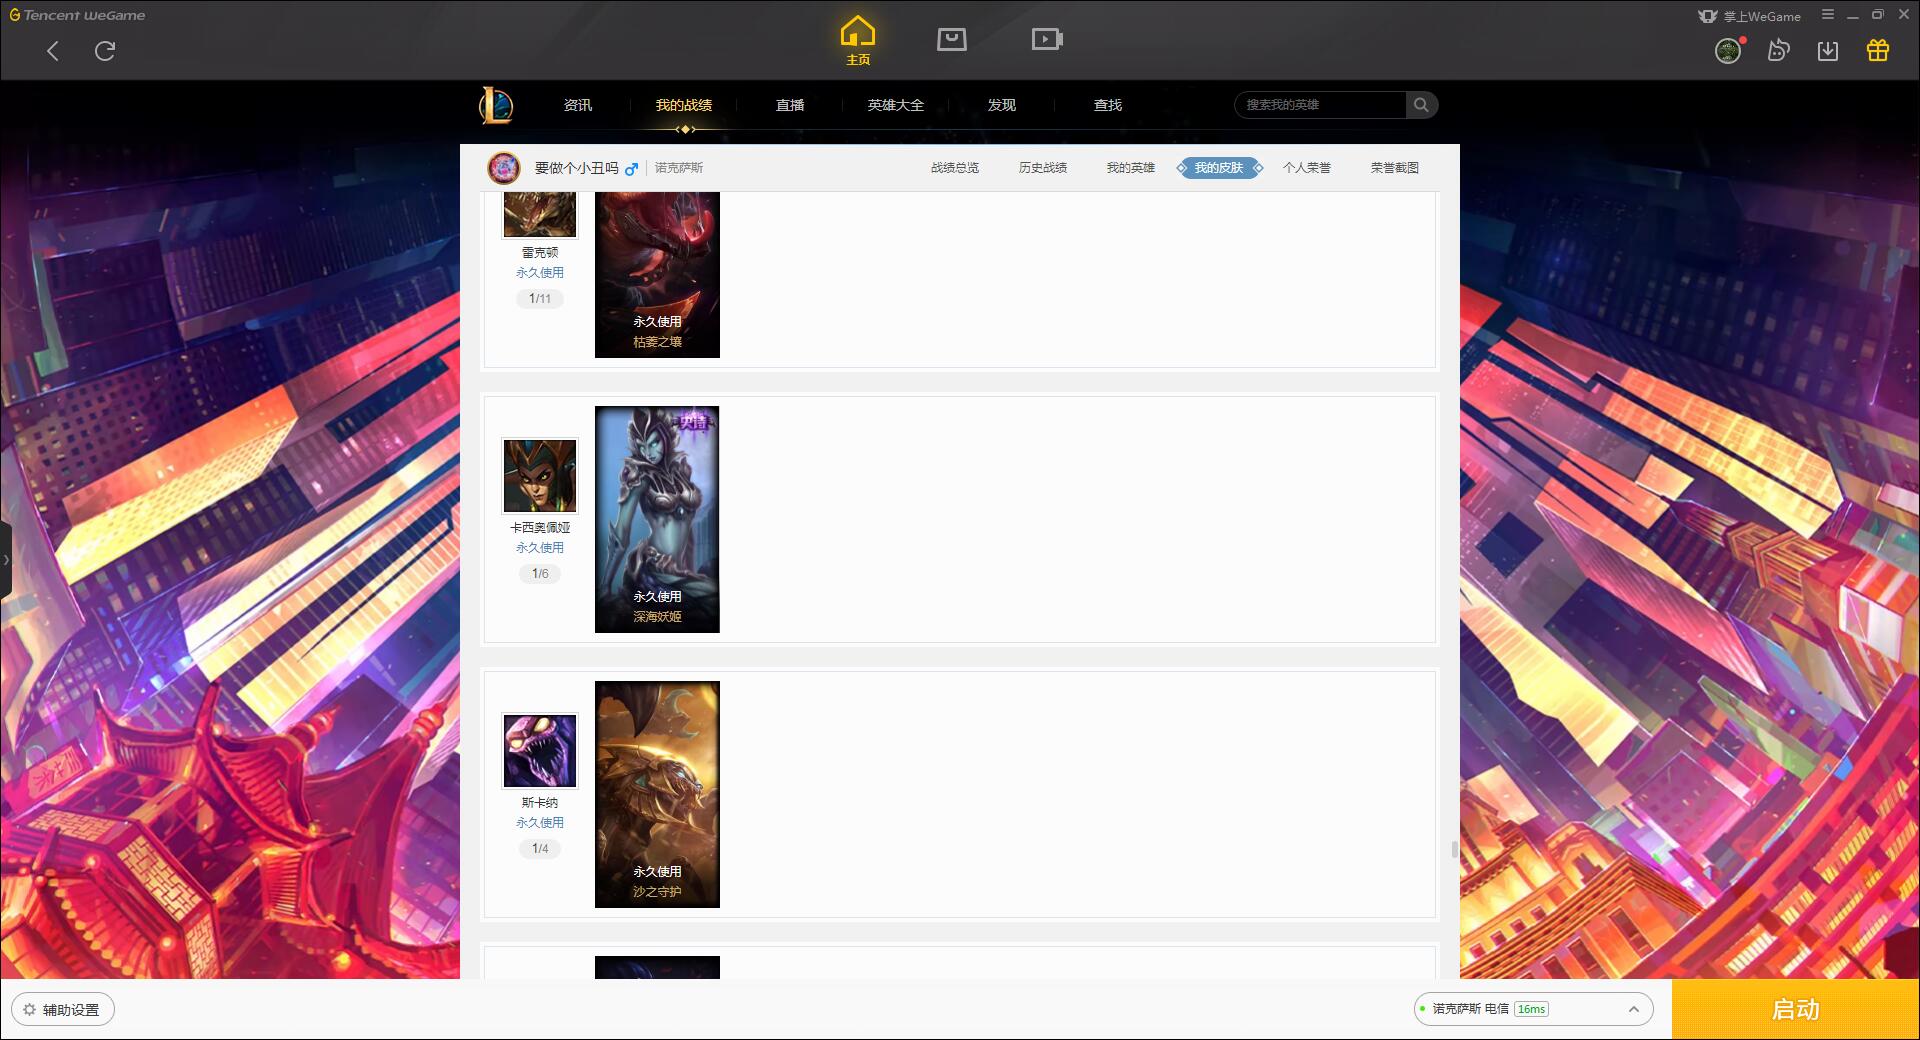Click 永久使用 under 卡西奥佩娅
Viewport: 1920px width, 1040px height.
tap(540, 548)
